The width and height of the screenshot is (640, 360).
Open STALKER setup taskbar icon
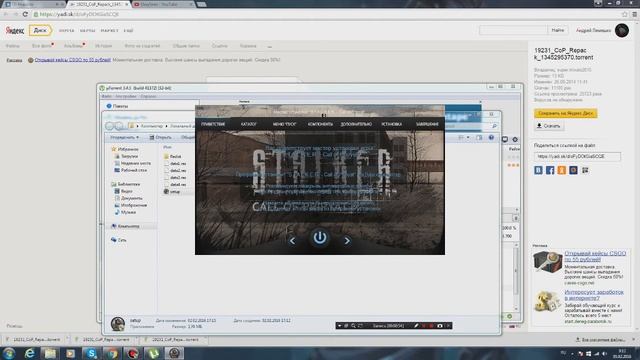174,353
